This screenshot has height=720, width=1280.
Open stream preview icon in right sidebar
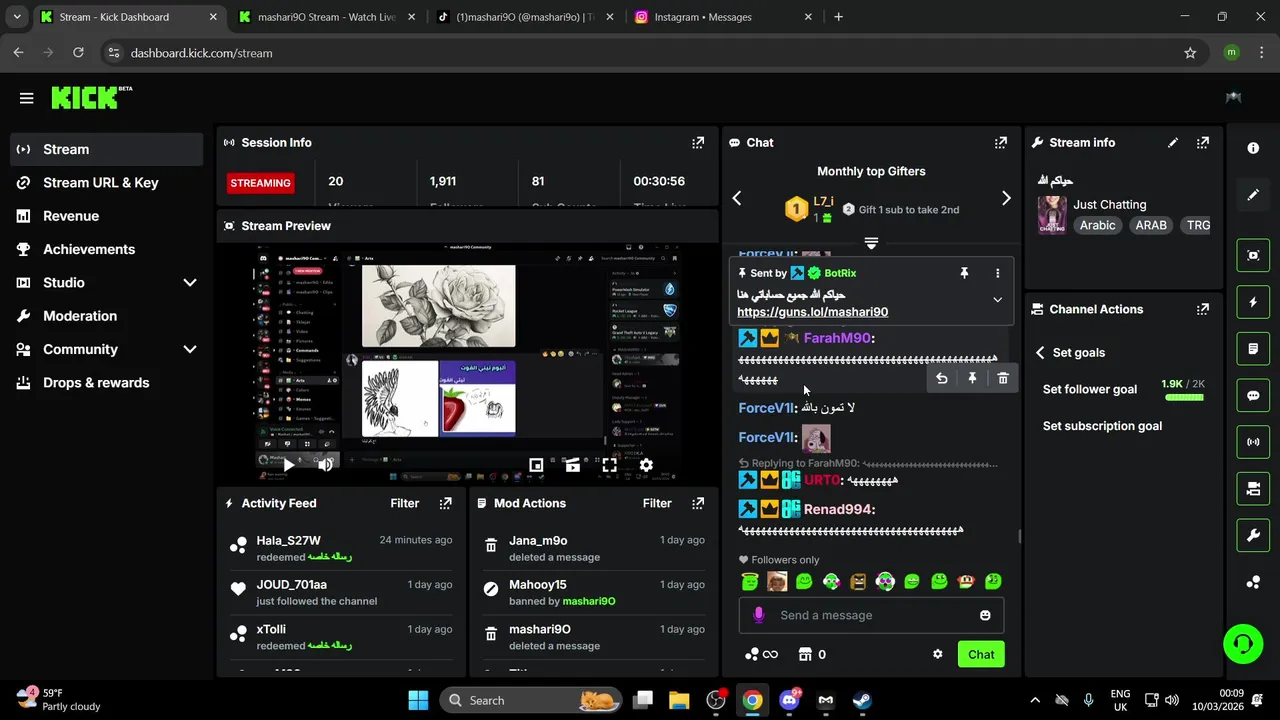[1253, 255]
